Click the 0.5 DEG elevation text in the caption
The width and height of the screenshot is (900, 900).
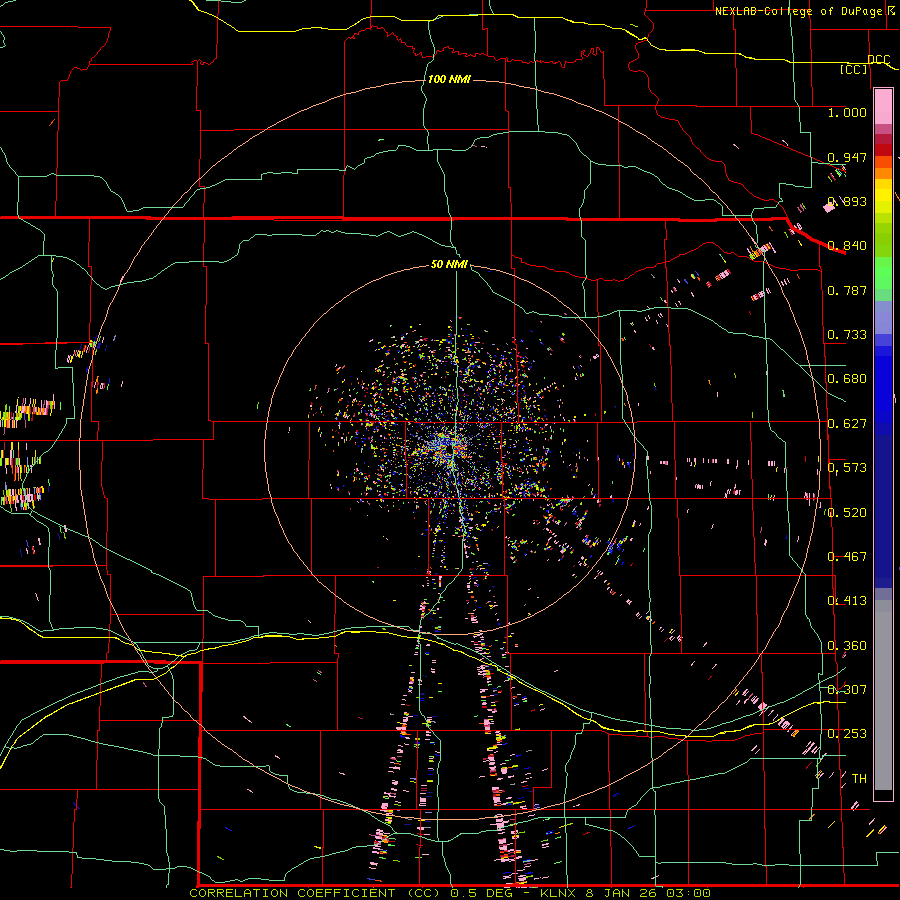tap(483, 893)
